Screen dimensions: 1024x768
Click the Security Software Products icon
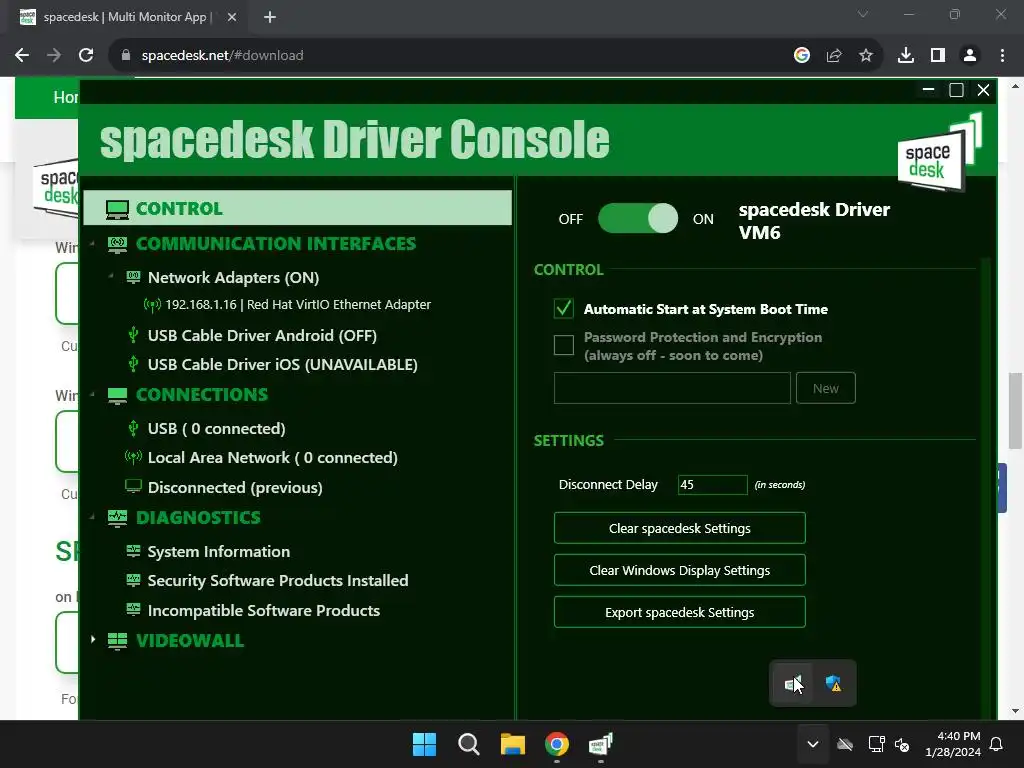(133, 580)
